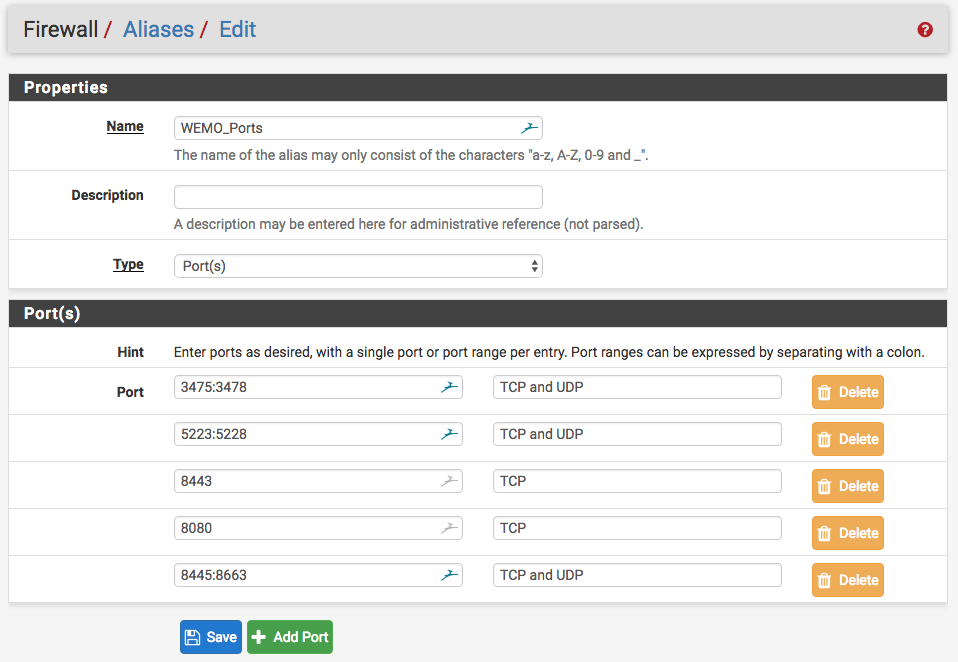Click autofill icon in the 8080 port field
Viewport: 958px width, 662px height.
click(449, 528)
